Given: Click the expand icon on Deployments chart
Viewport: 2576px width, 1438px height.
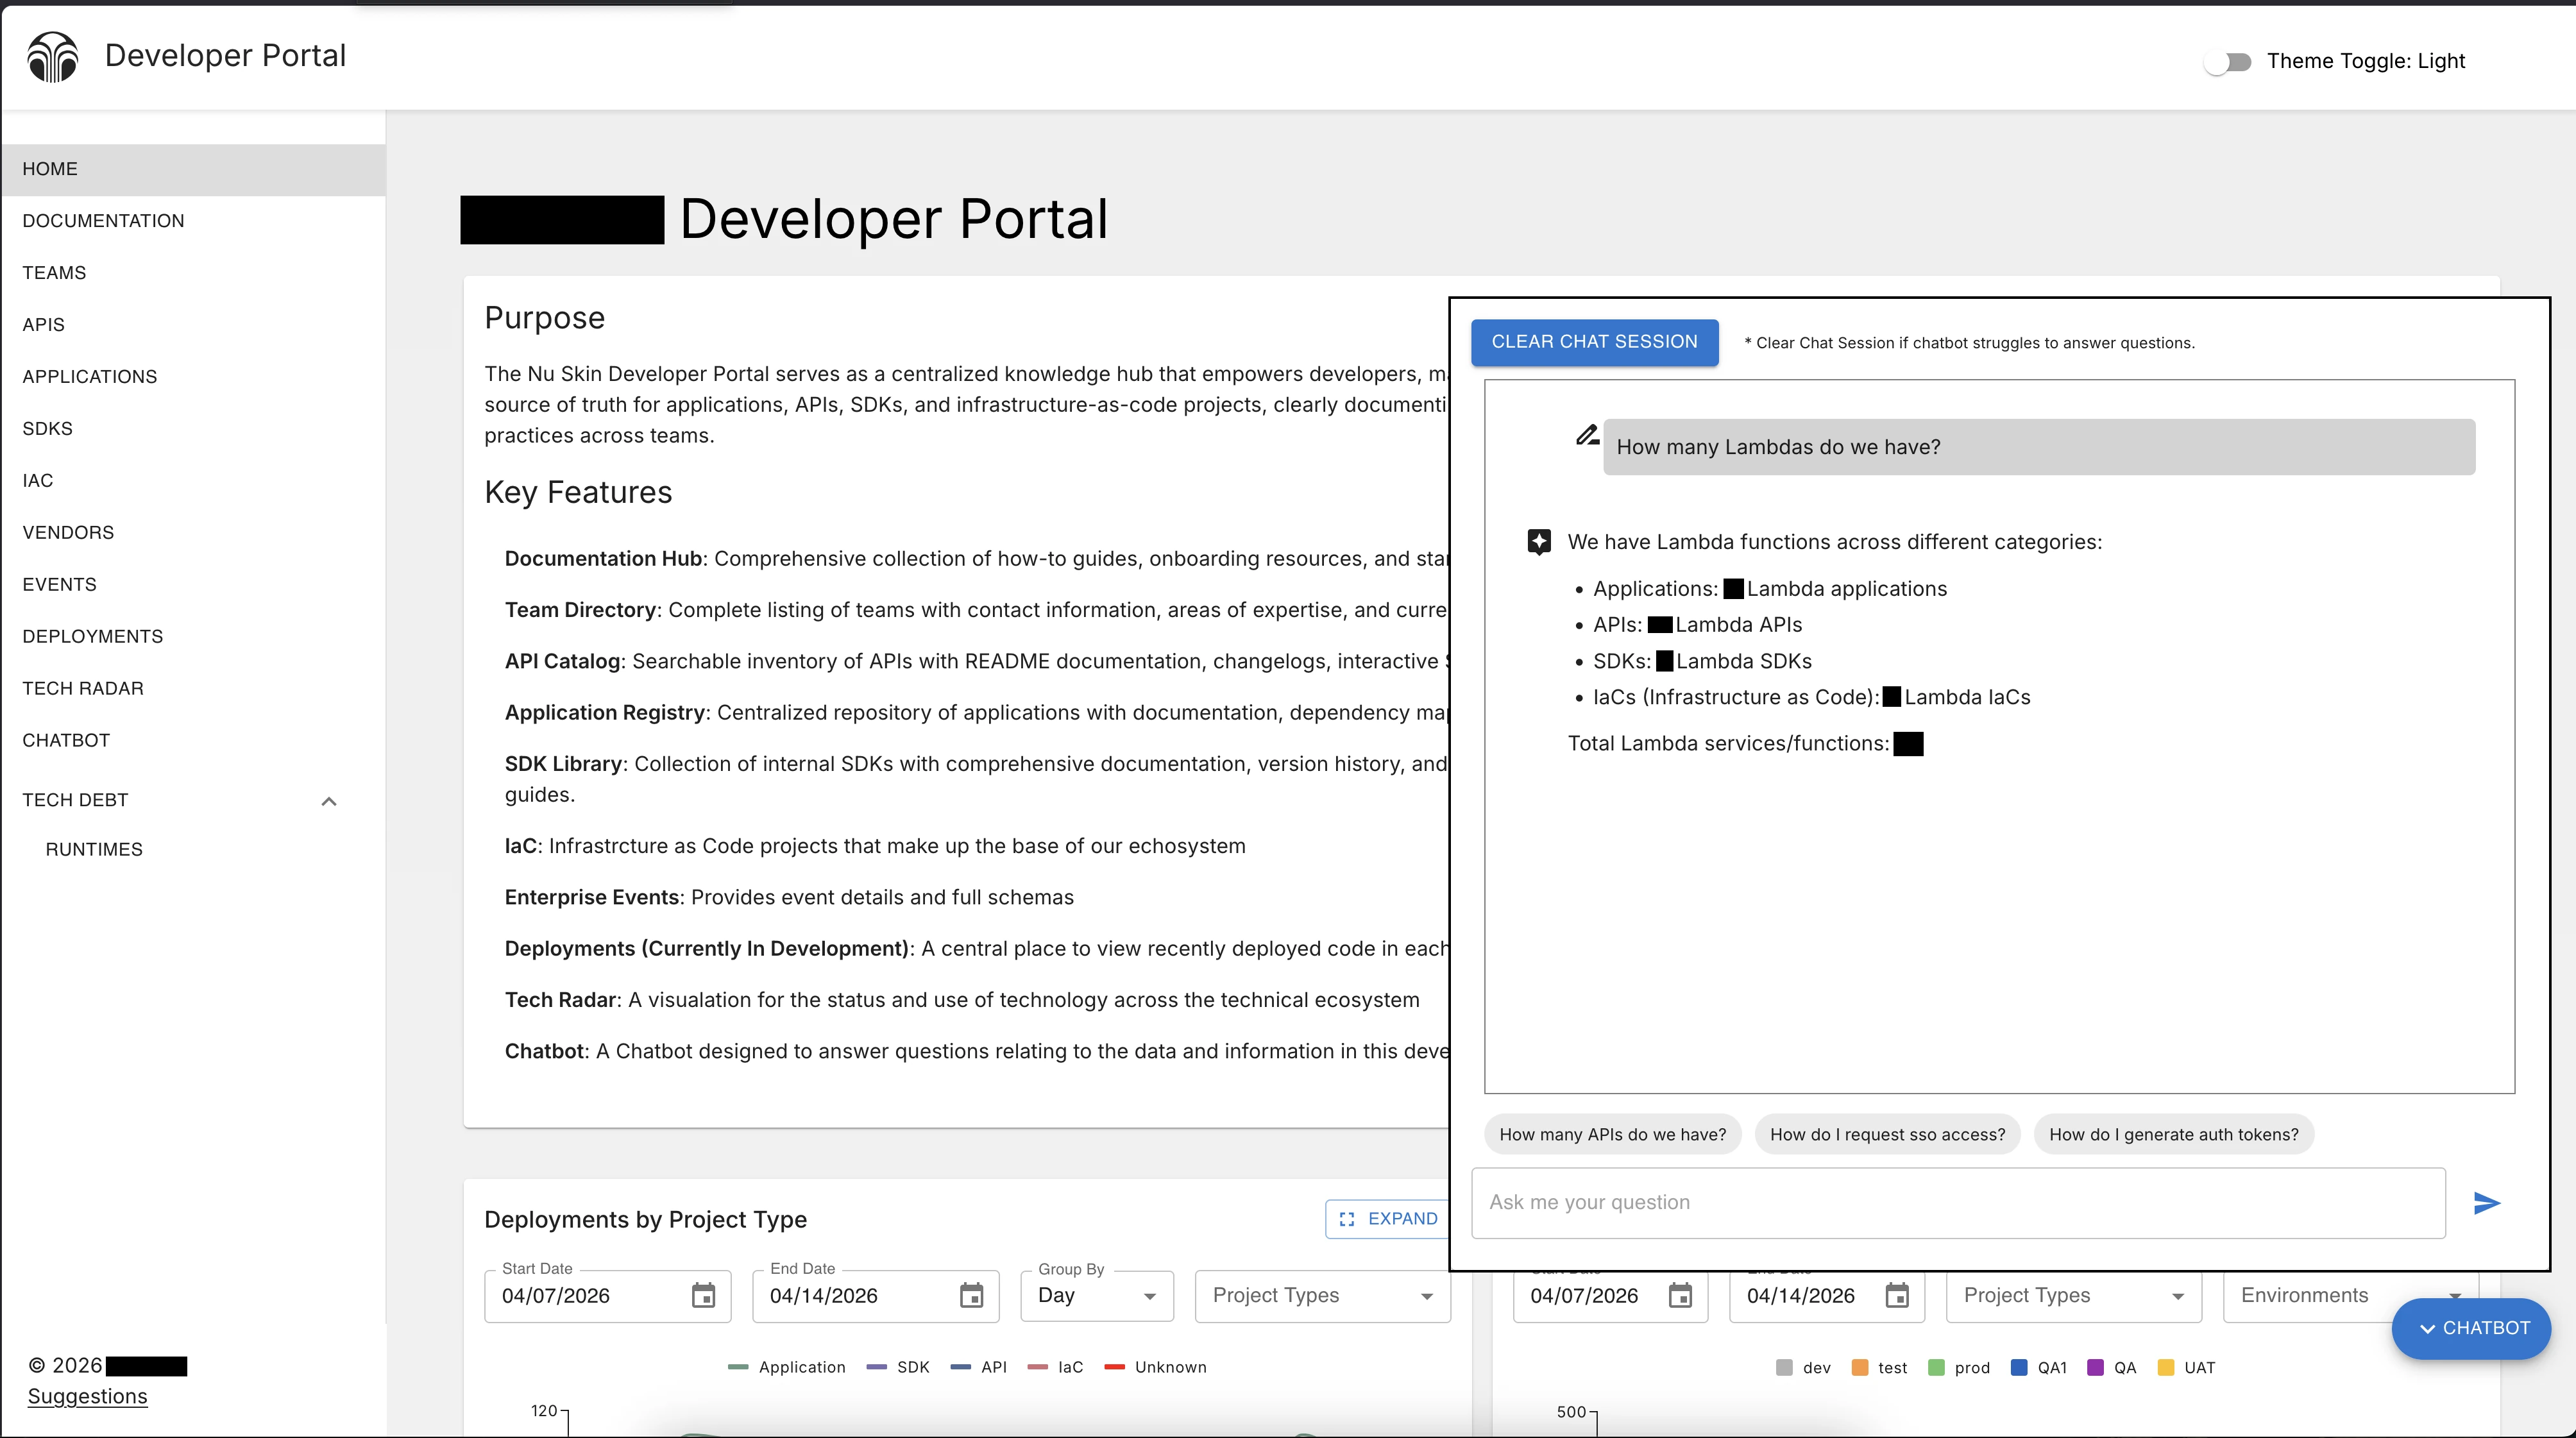Looking at the screenshot, I should (x=1346, y=1219).
